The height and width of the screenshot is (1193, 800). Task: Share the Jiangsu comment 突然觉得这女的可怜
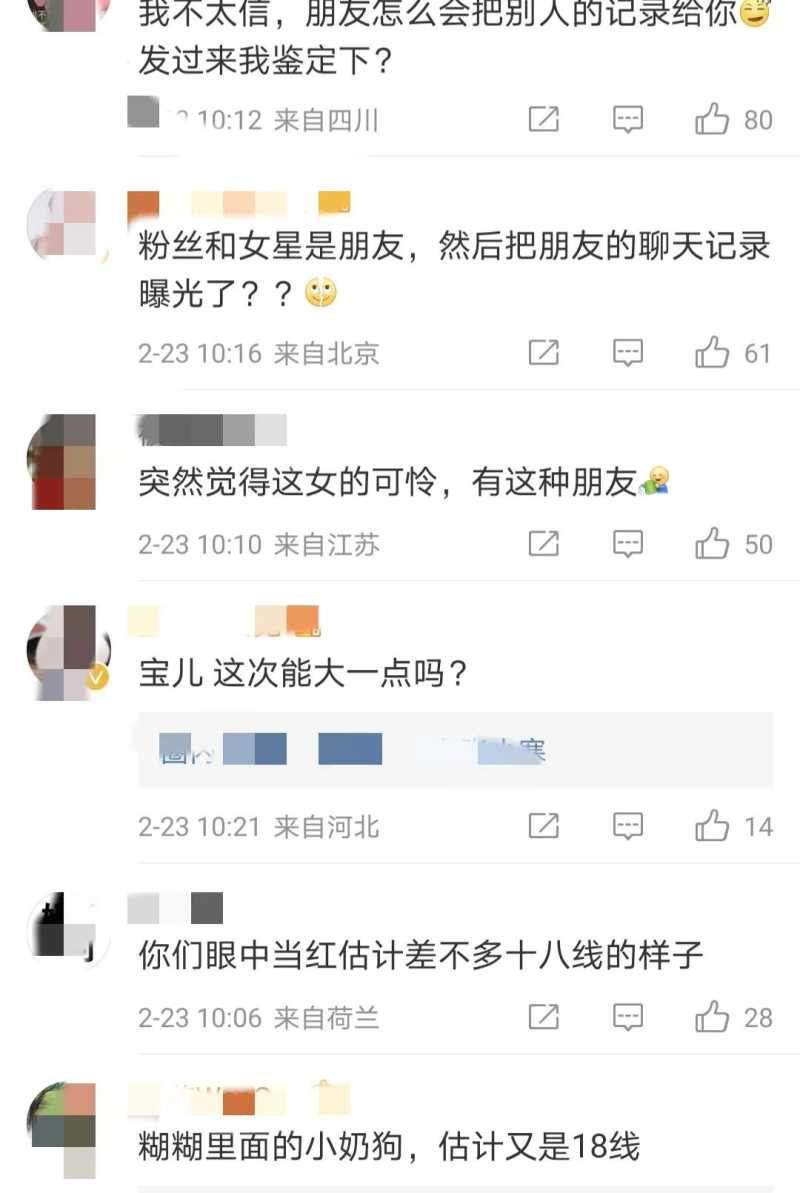(x=543, y=543)
